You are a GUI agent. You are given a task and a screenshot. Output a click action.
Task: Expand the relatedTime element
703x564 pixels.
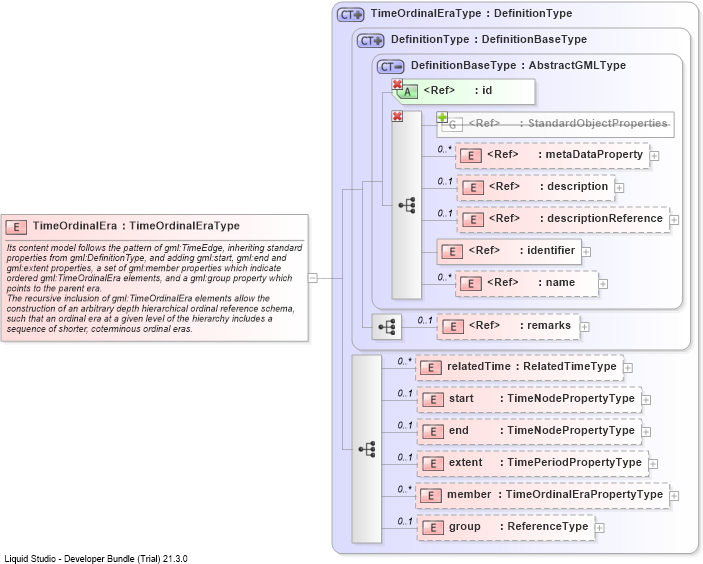coord(628,368)
